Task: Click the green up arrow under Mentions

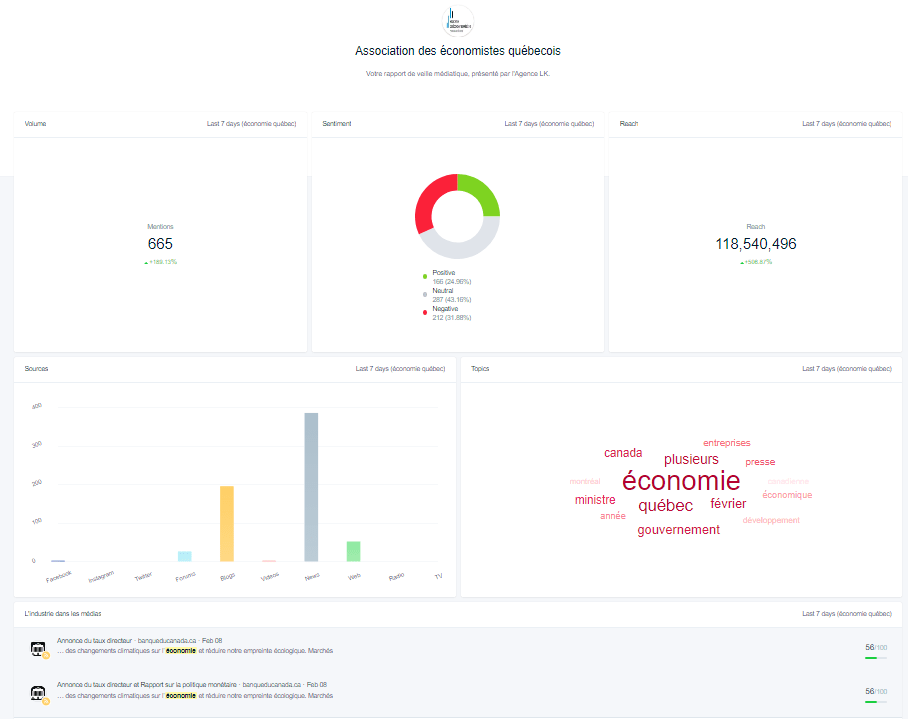Action: point(146,262)
